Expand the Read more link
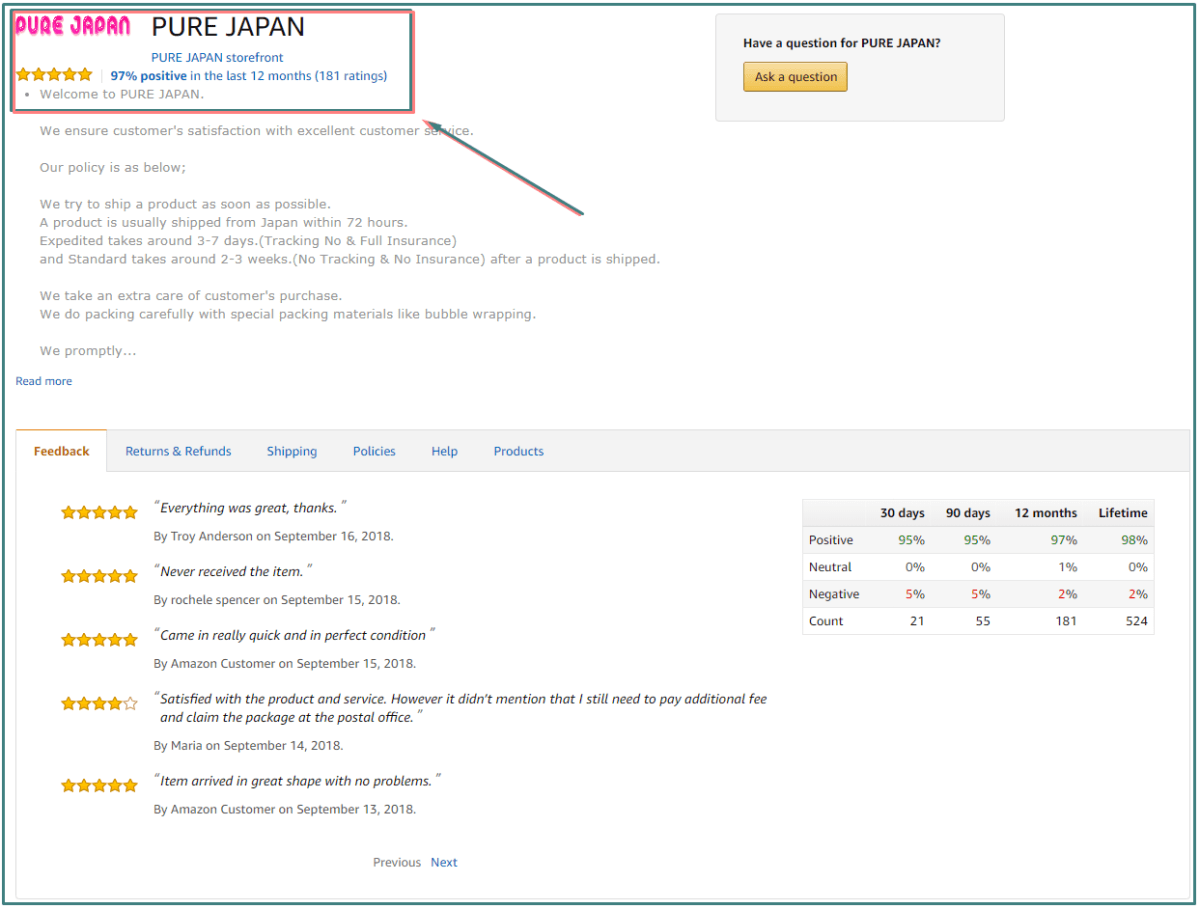Image resolution: width=1200 pixels, height=909 pixels. (44, 381)
